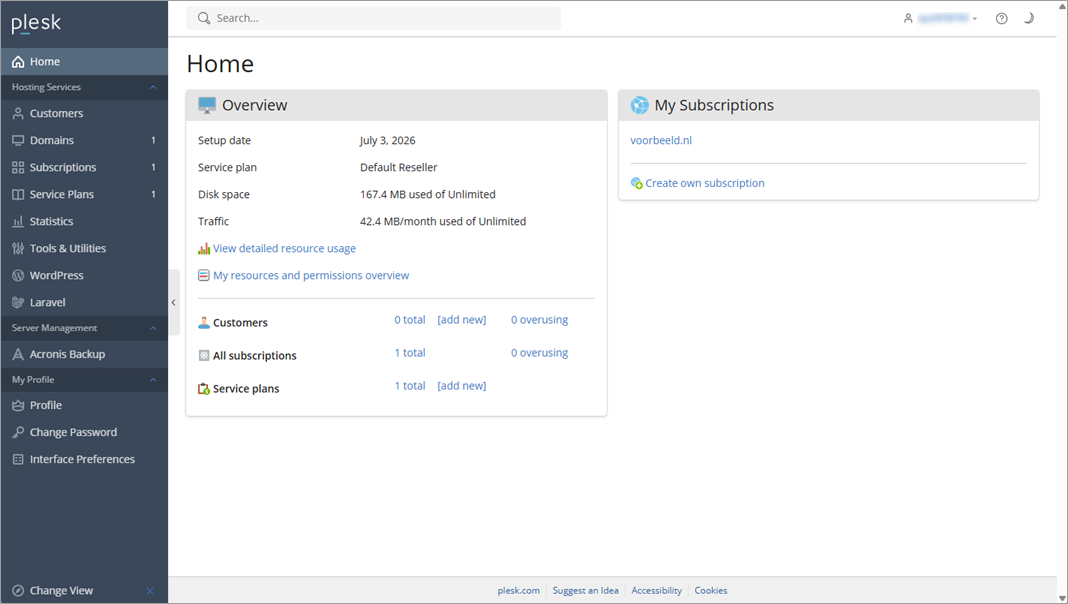
Task: Click the Change Password key icon
Action: coord(18,432)
